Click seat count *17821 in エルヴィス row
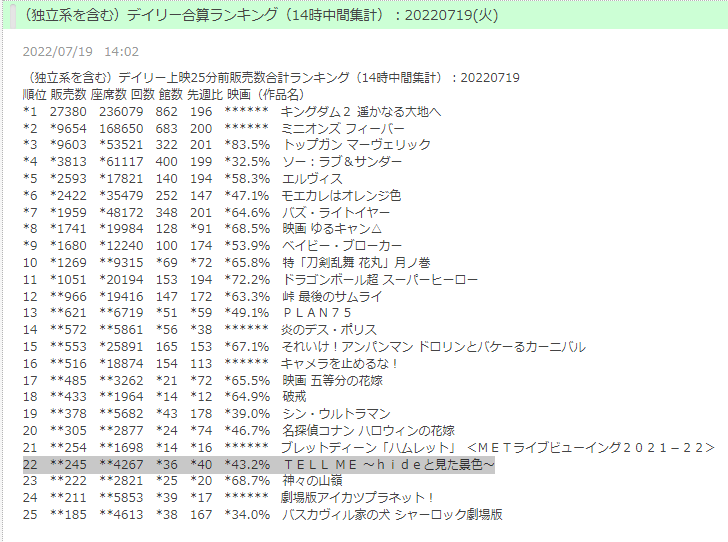Screen dimensions: 728x542 [121, 179]
